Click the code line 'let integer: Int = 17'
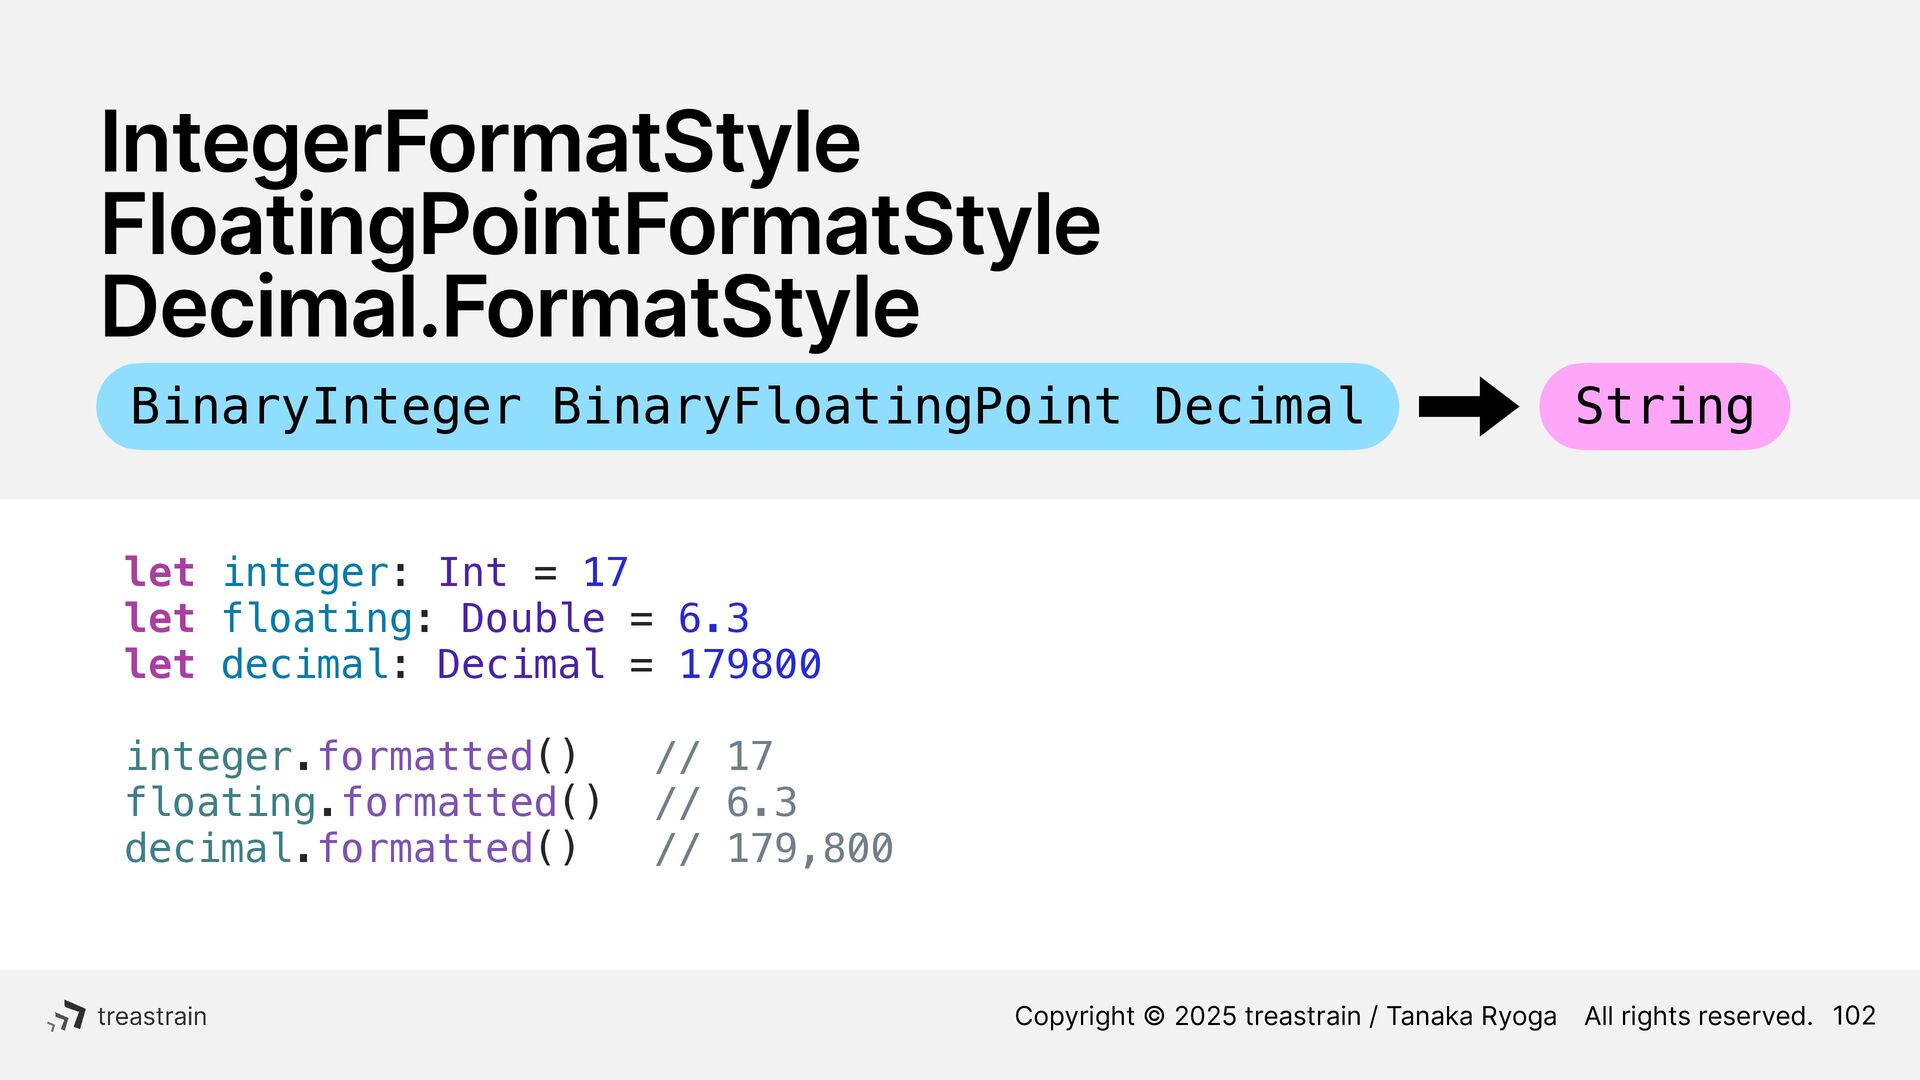 (x=376, y=573)
